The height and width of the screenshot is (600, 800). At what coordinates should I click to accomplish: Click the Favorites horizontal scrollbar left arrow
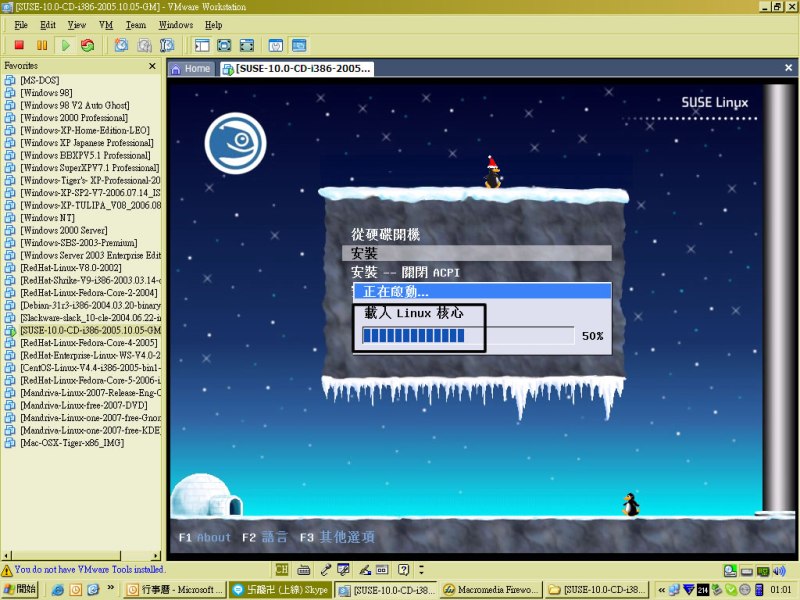[x=6, y=556]
